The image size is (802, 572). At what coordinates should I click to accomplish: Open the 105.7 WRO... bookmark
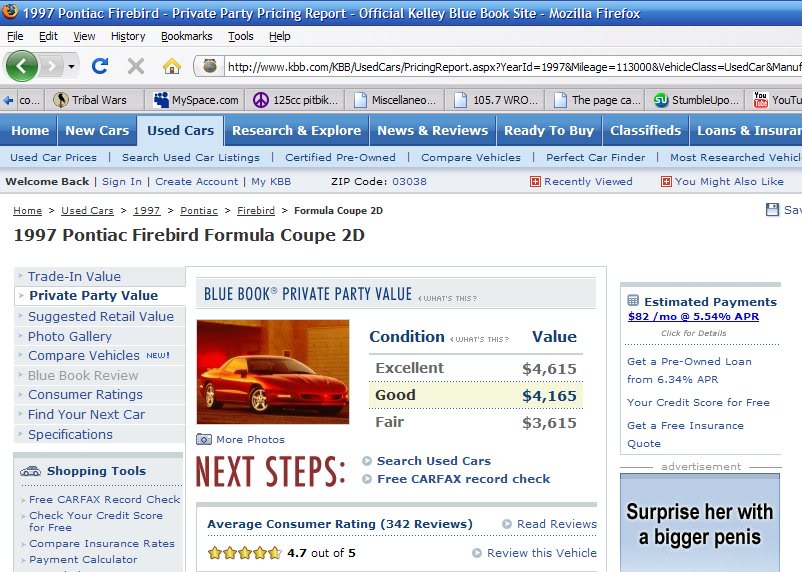click(x=496, y=100)
